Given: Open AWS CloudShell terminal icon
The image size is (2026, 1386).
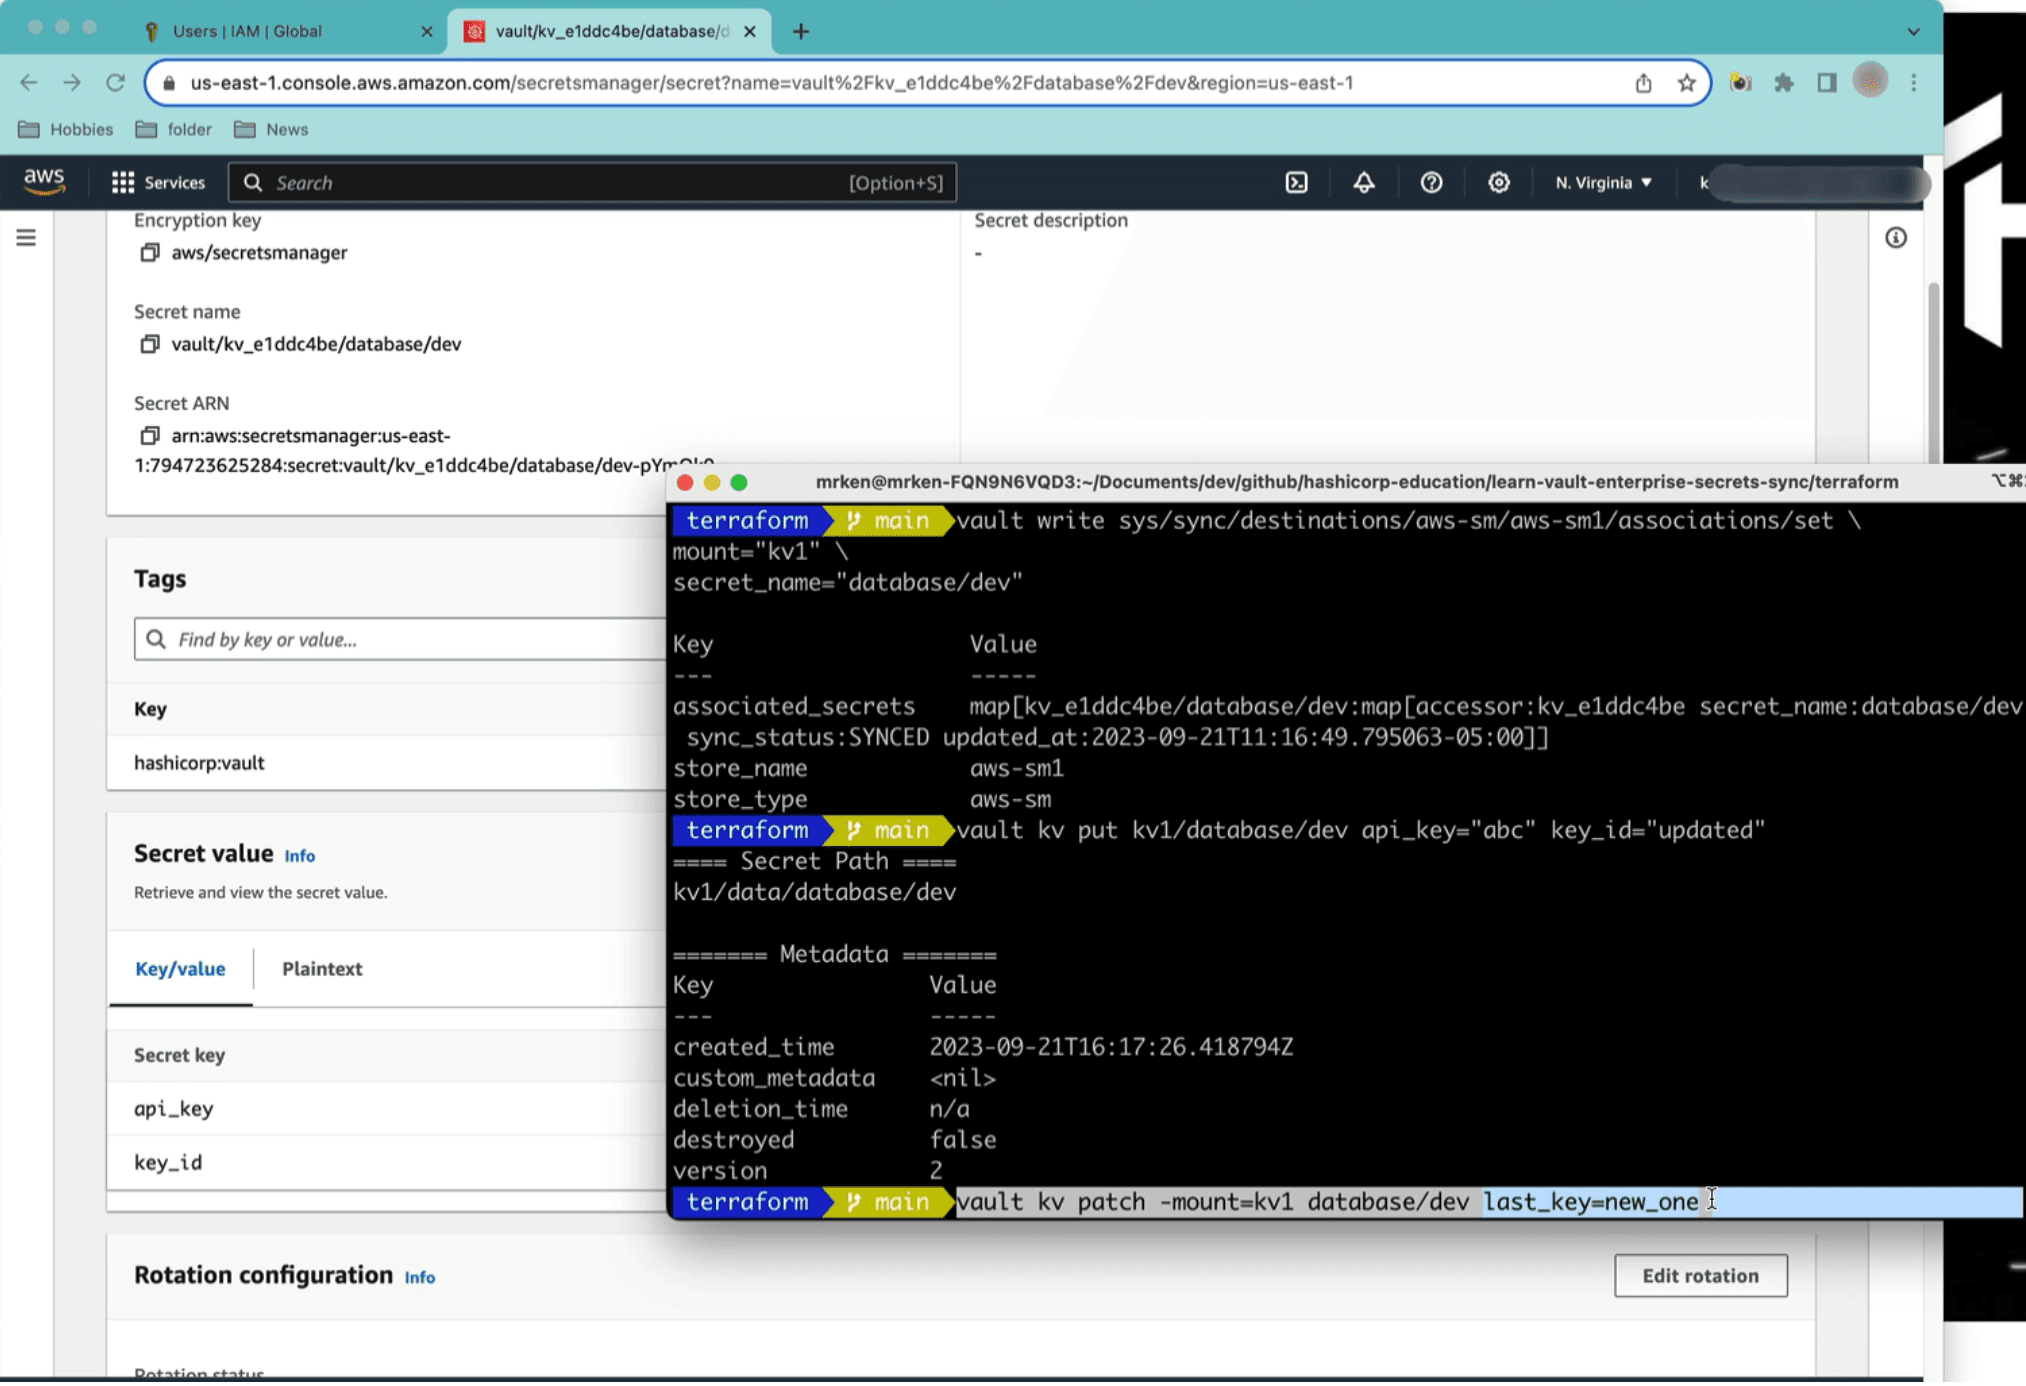Looking at the screenshot, I should point(1297,182).
